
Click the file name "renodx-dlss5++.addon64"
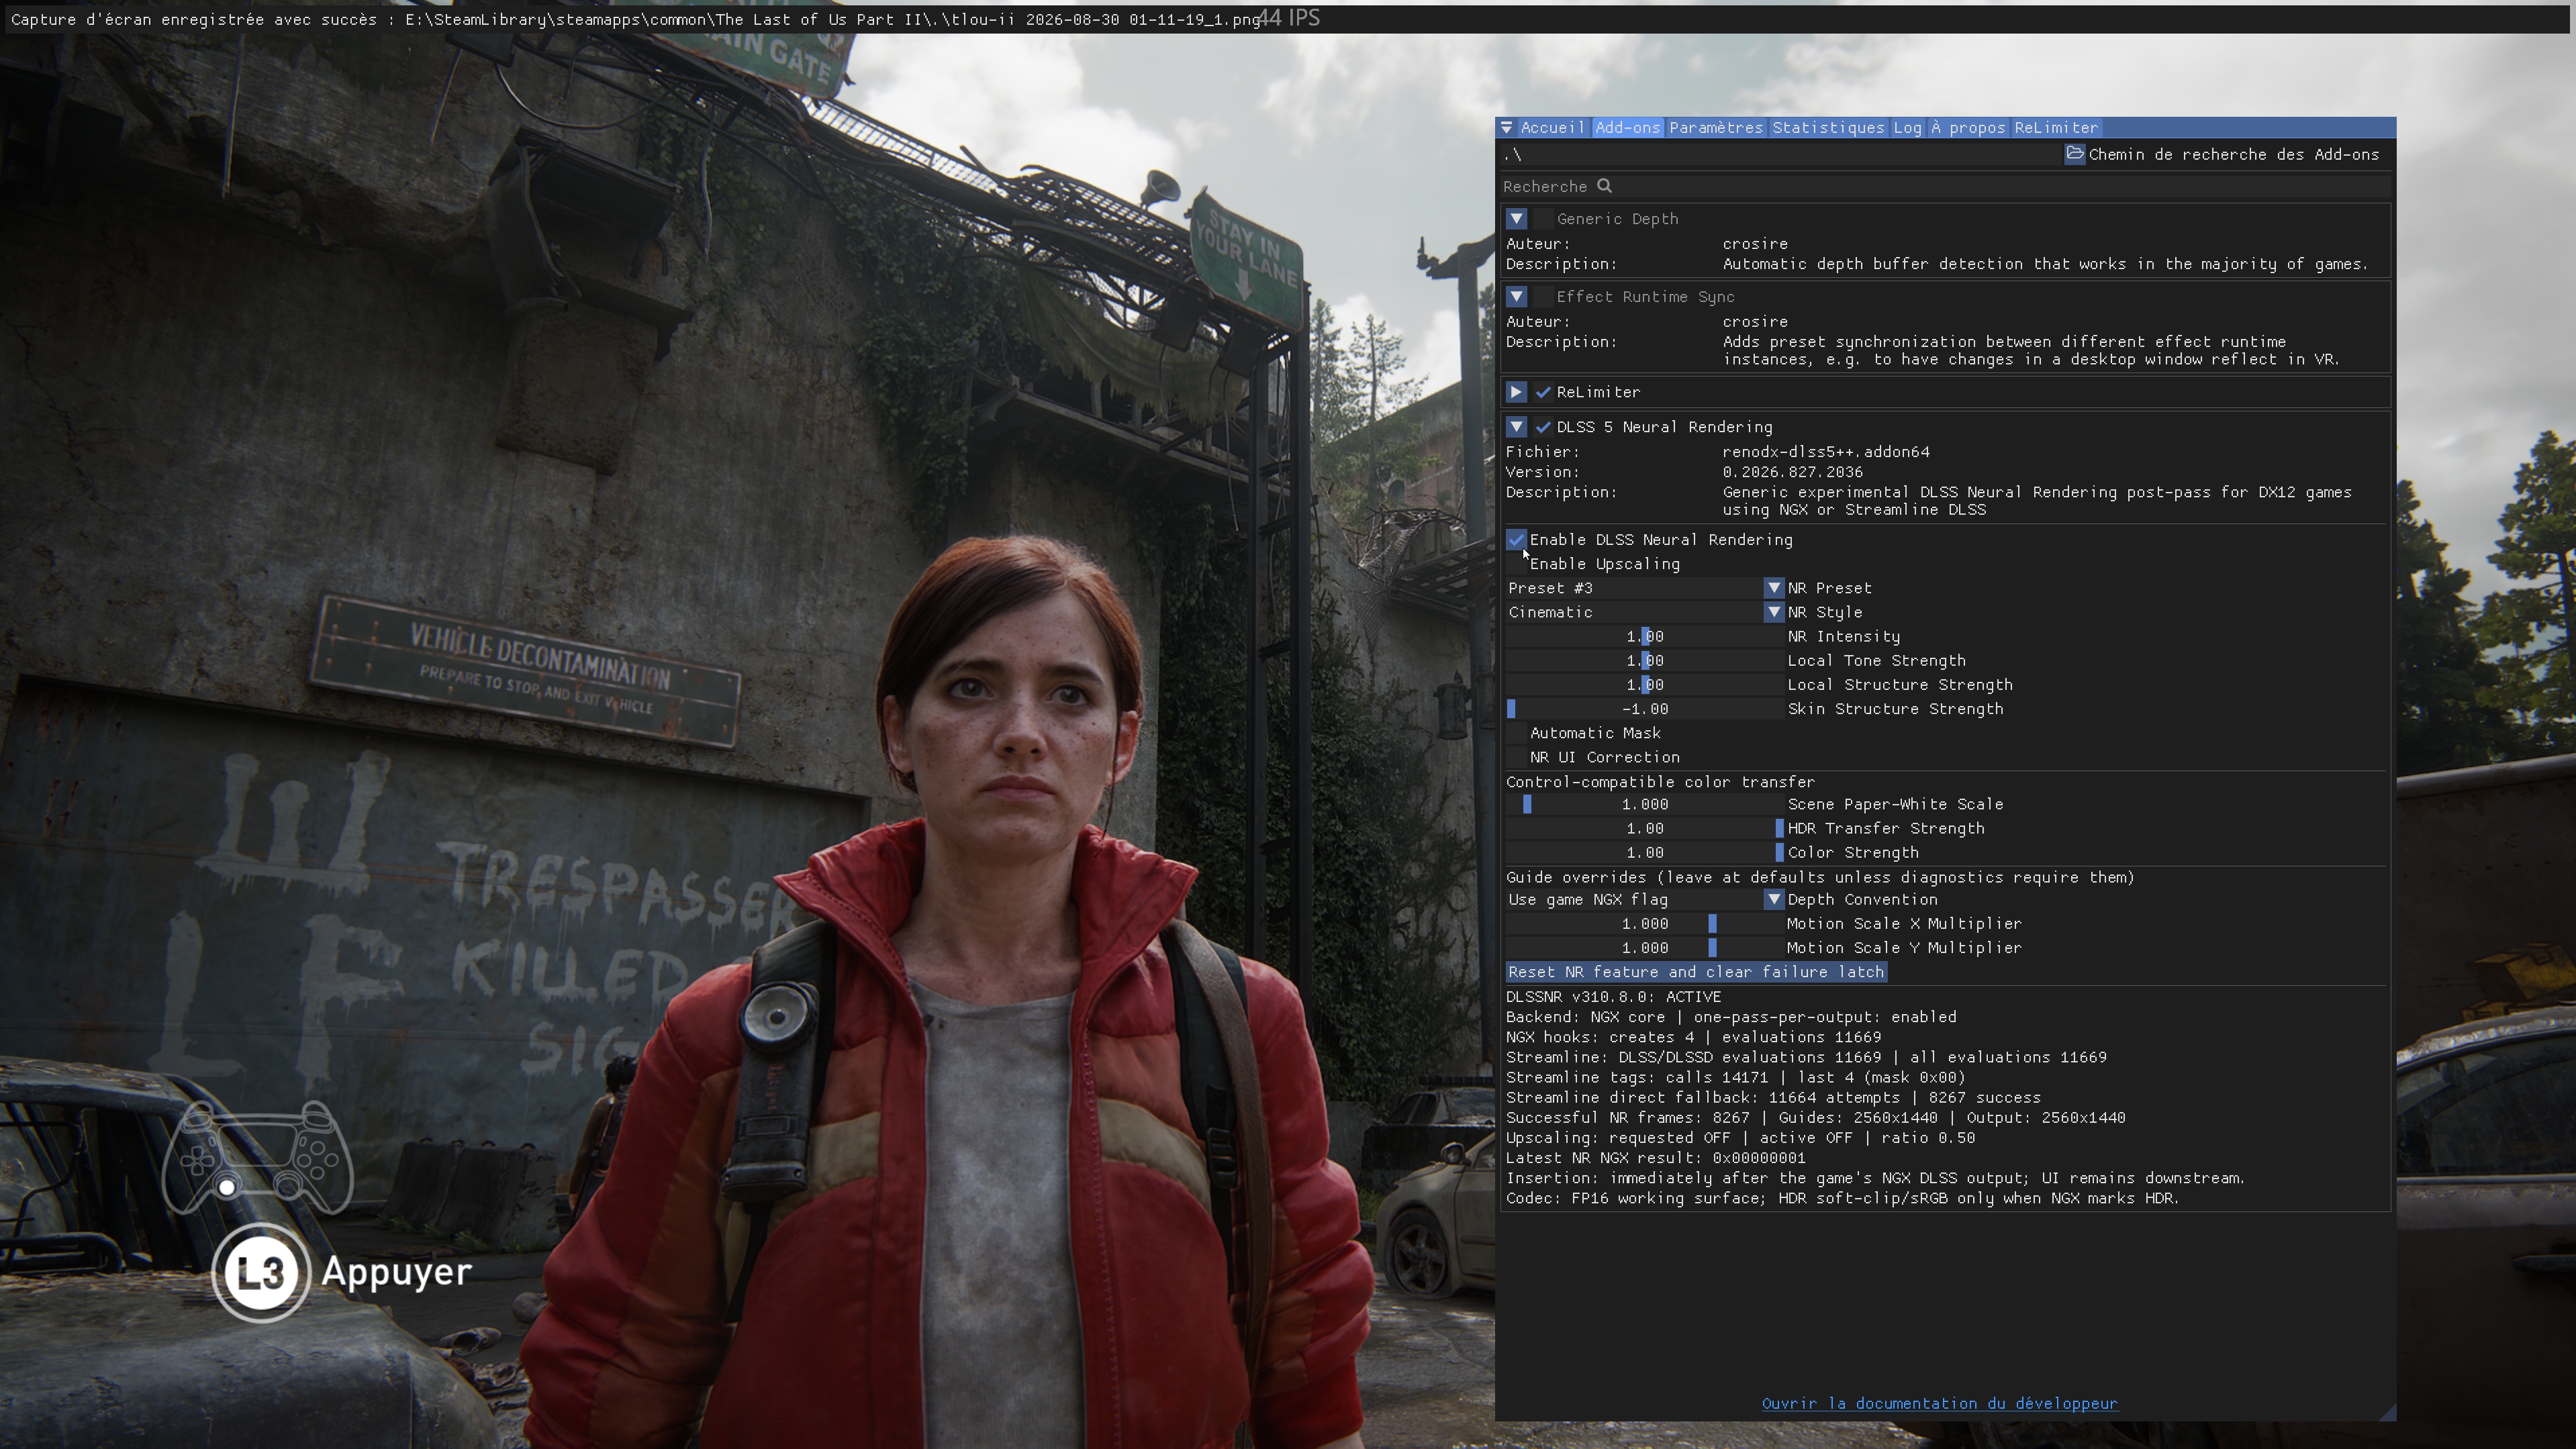tap(1826, 452)
